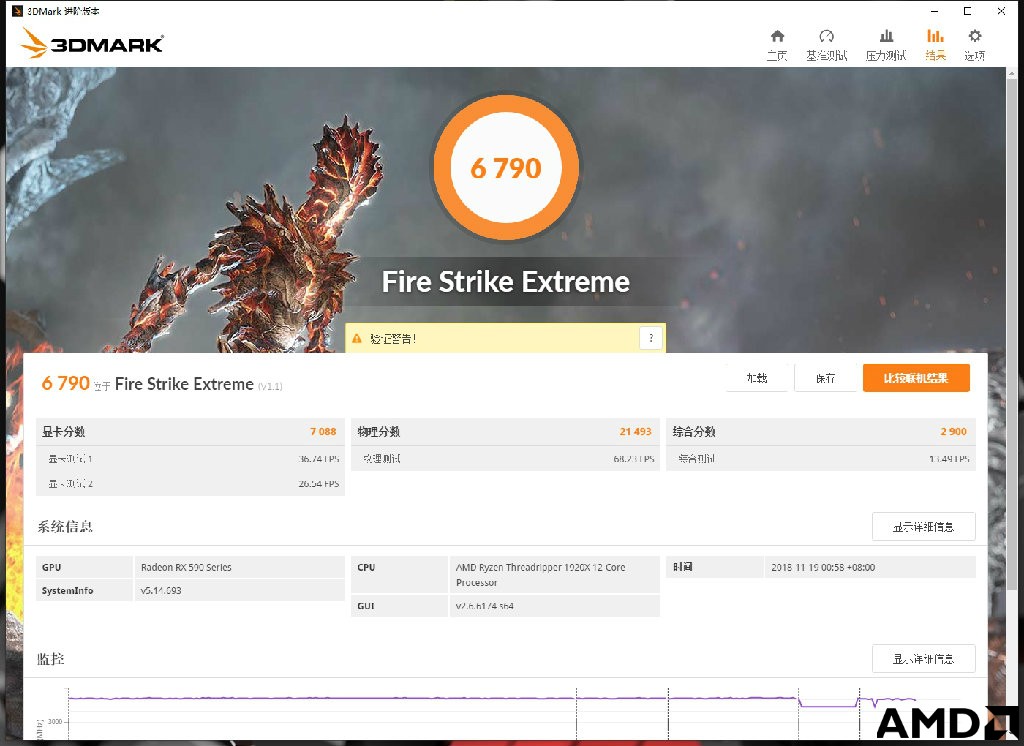Select the combined score 2 900 value
Image resolution: width=1024 pixels, height=746 pixels.
pyautogui.click(x=953, y=431)
